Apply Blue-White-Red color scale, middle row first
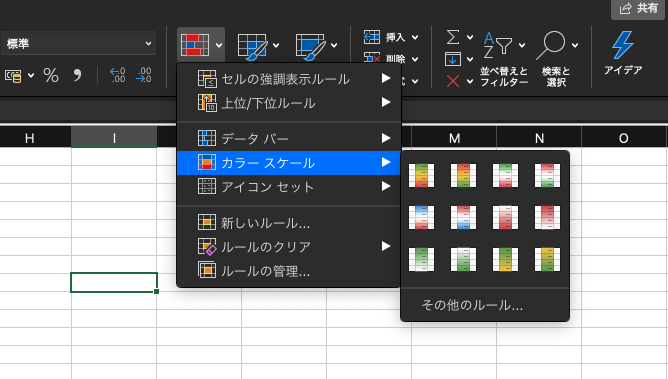The height and width of the screenshot is (379, 668). [421, 218]
